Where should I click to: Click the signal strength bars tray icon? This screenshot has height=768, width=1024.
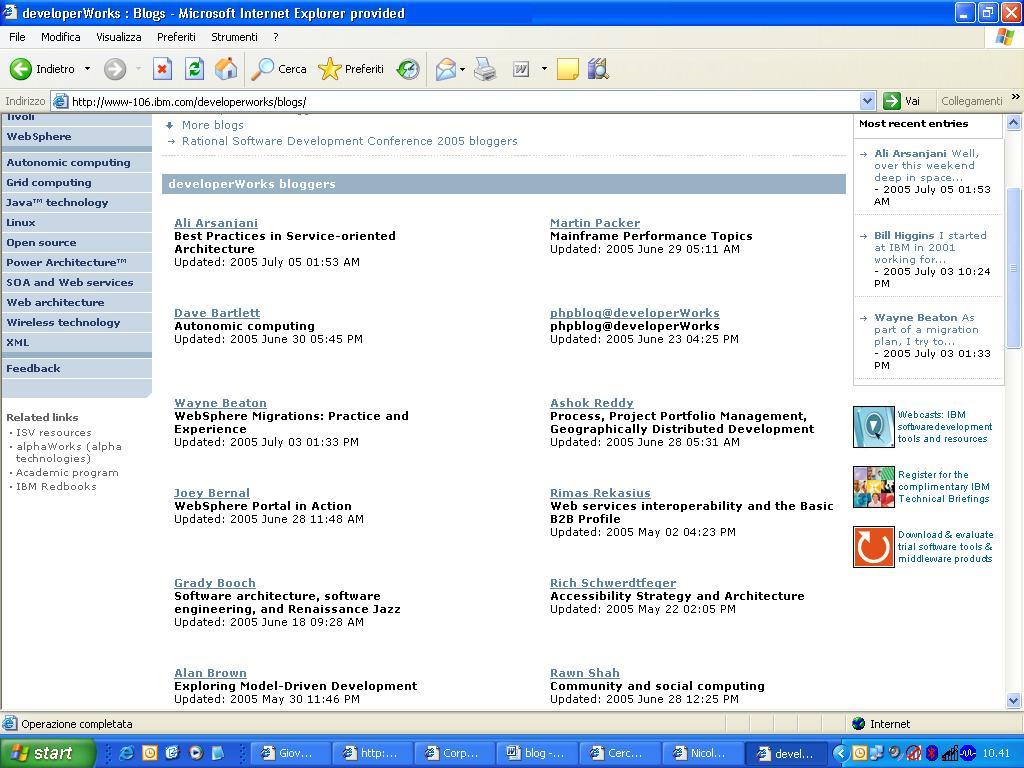949,753
